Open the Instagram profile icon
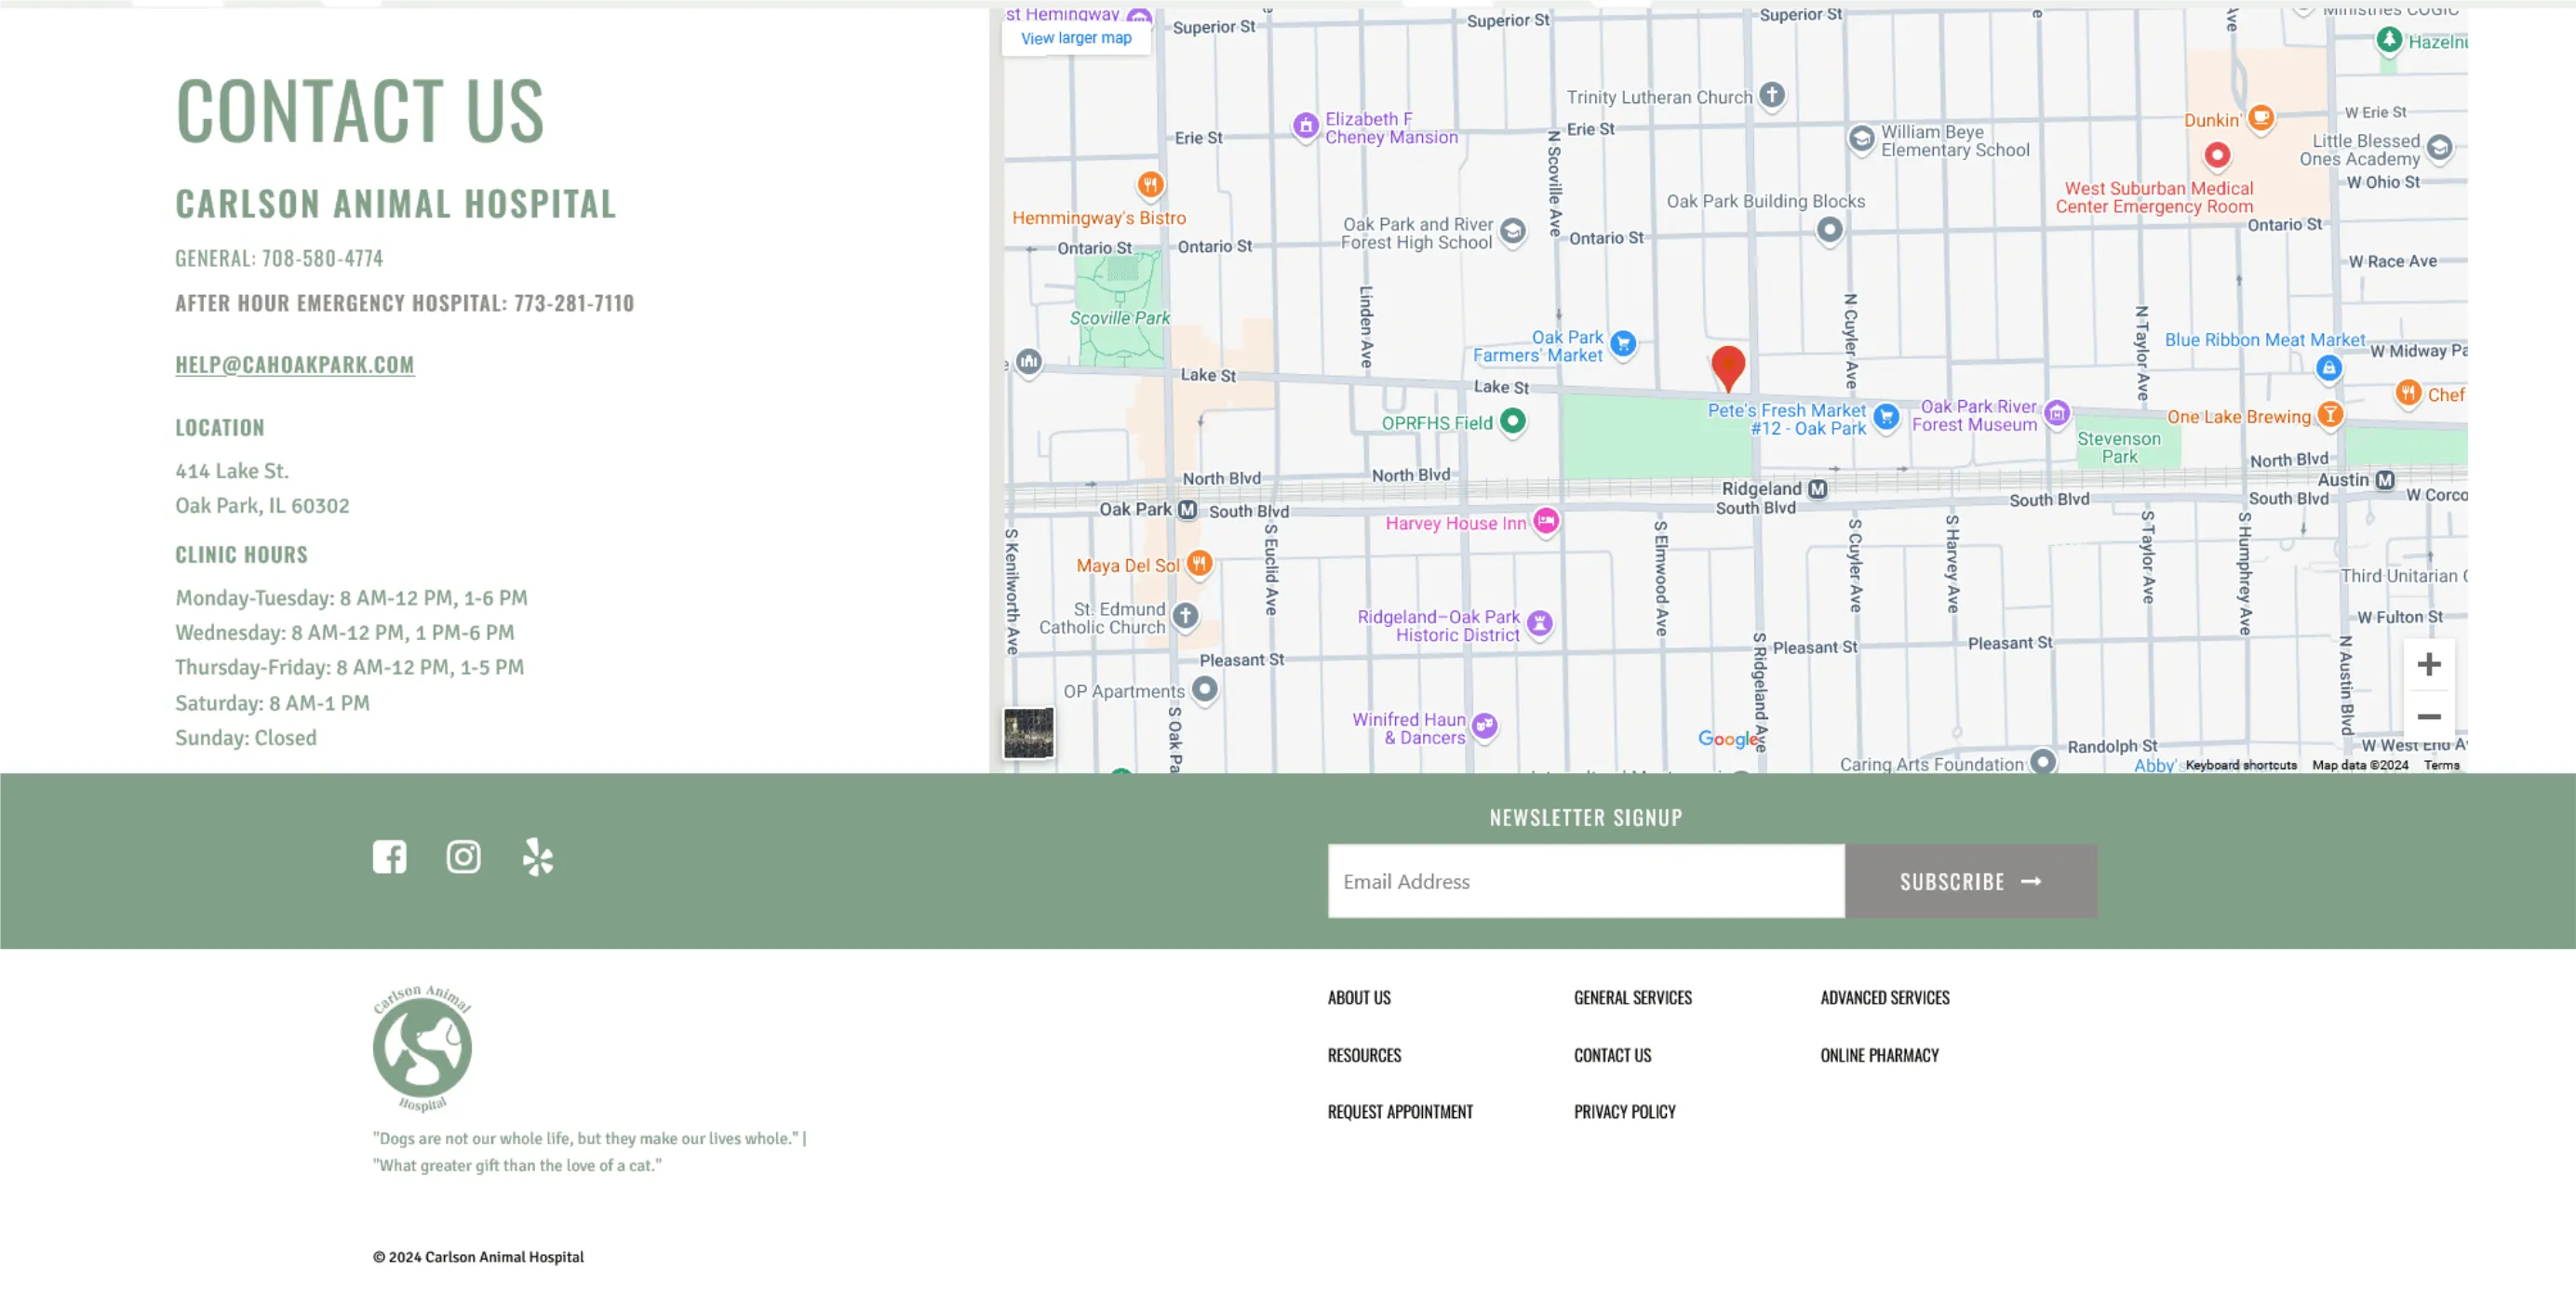Image resolution: width=2576 pixels, height=1308 pixels. [x=463, y=857]
